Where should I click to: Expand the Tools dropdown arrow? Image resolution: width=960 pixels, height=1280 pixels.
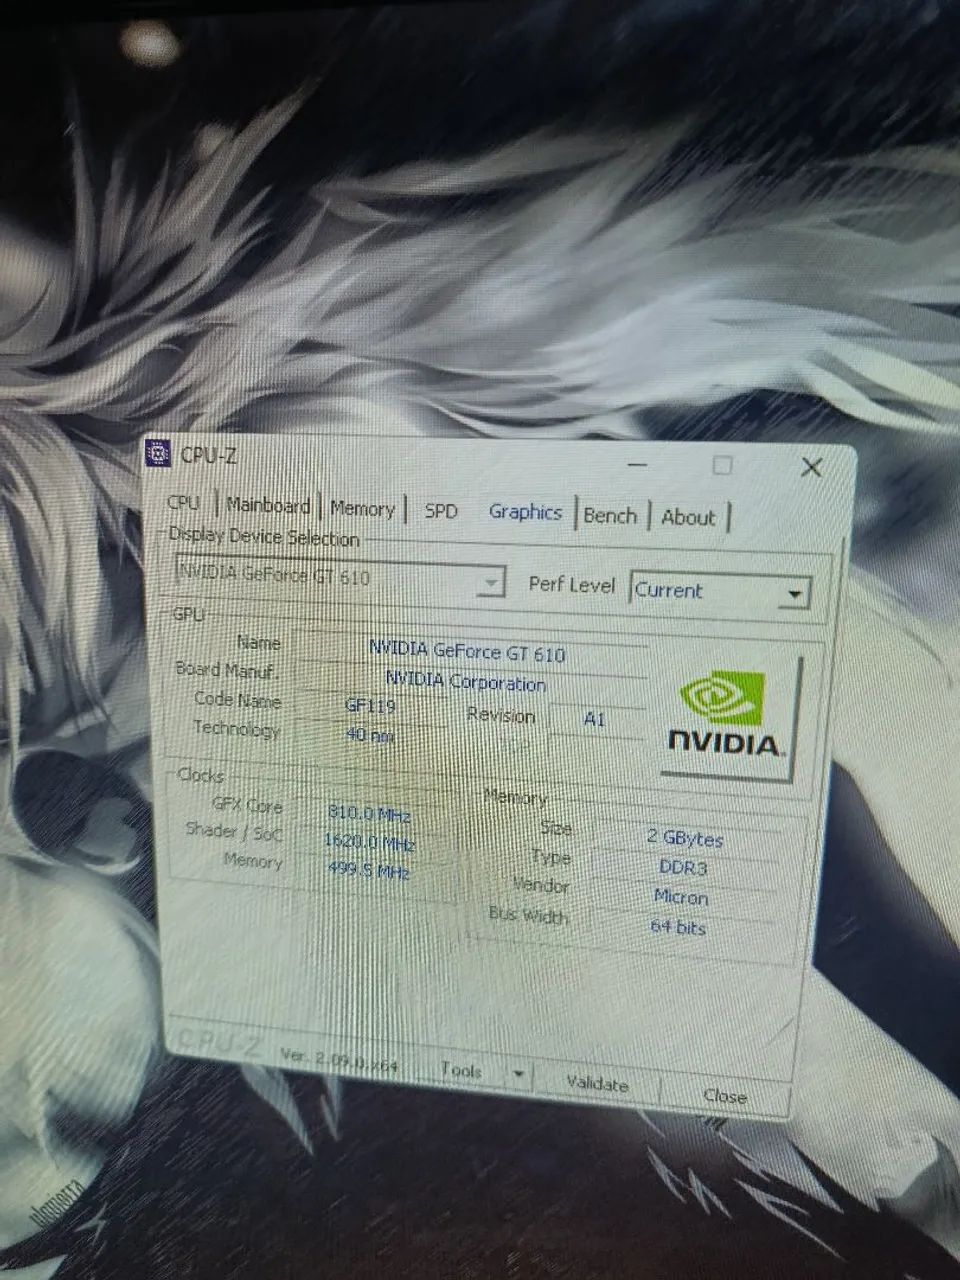(519, 1075)
